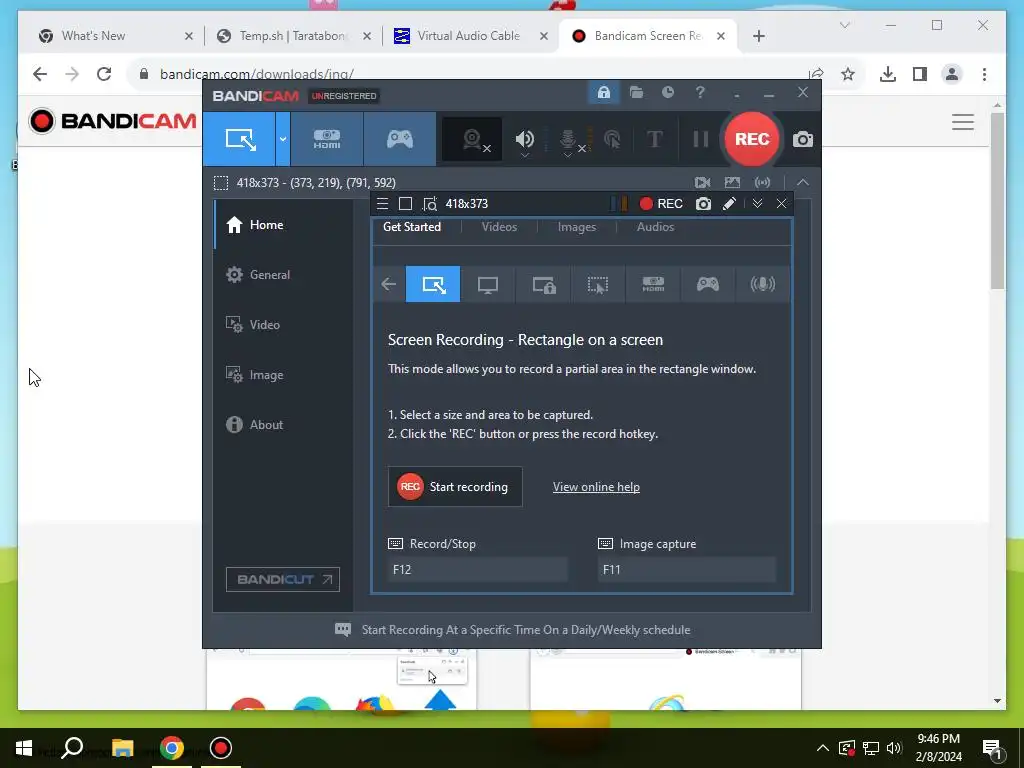
Task: Open View online help link
Action: coord(596,487)
